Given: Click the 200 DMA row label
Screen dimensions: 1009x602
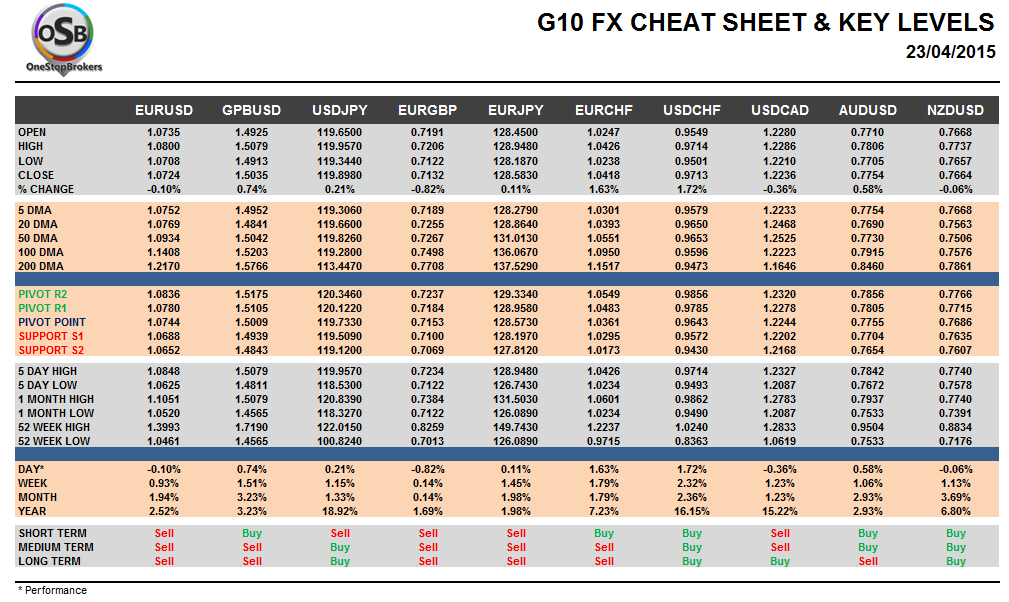Looking at the screenshot, I should [40, 266].
